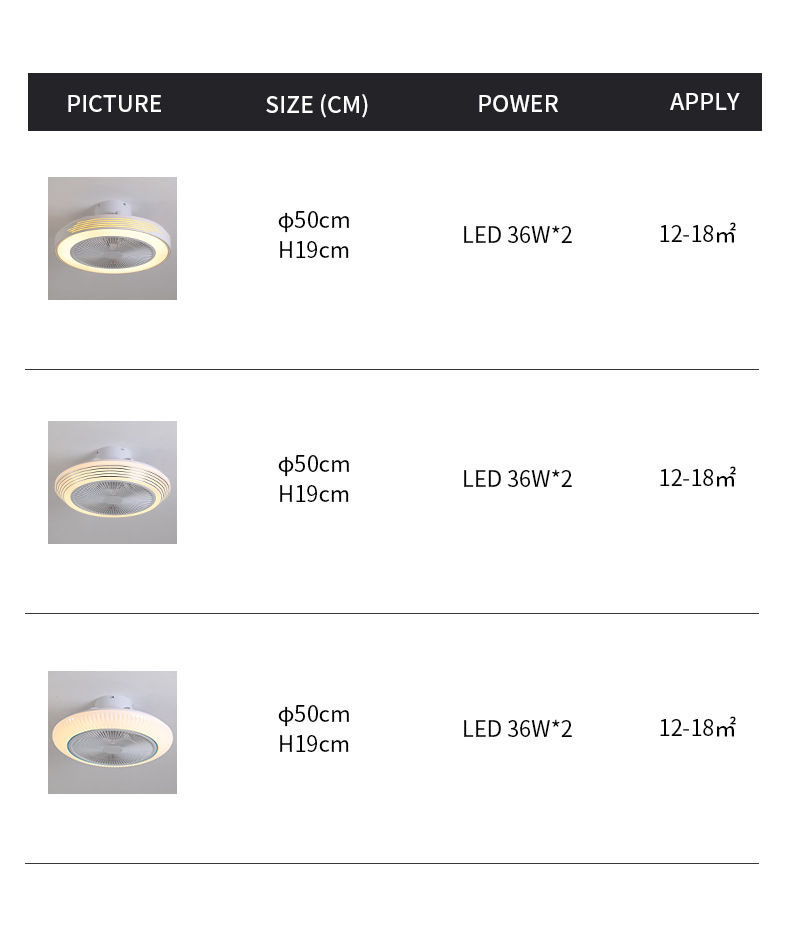This screenshot has width=790, height=936.
Task: Click φ50cm in the second lamp row
Action: coord(314,464)
